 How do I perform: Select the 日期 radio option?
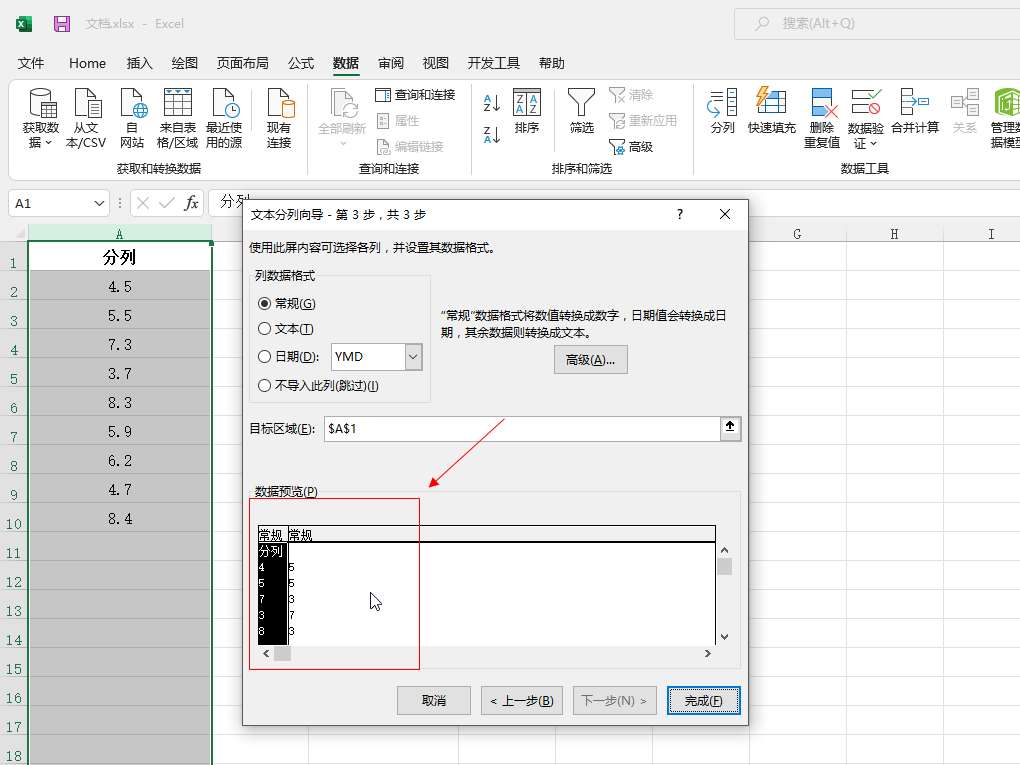(x=264, y=357)
